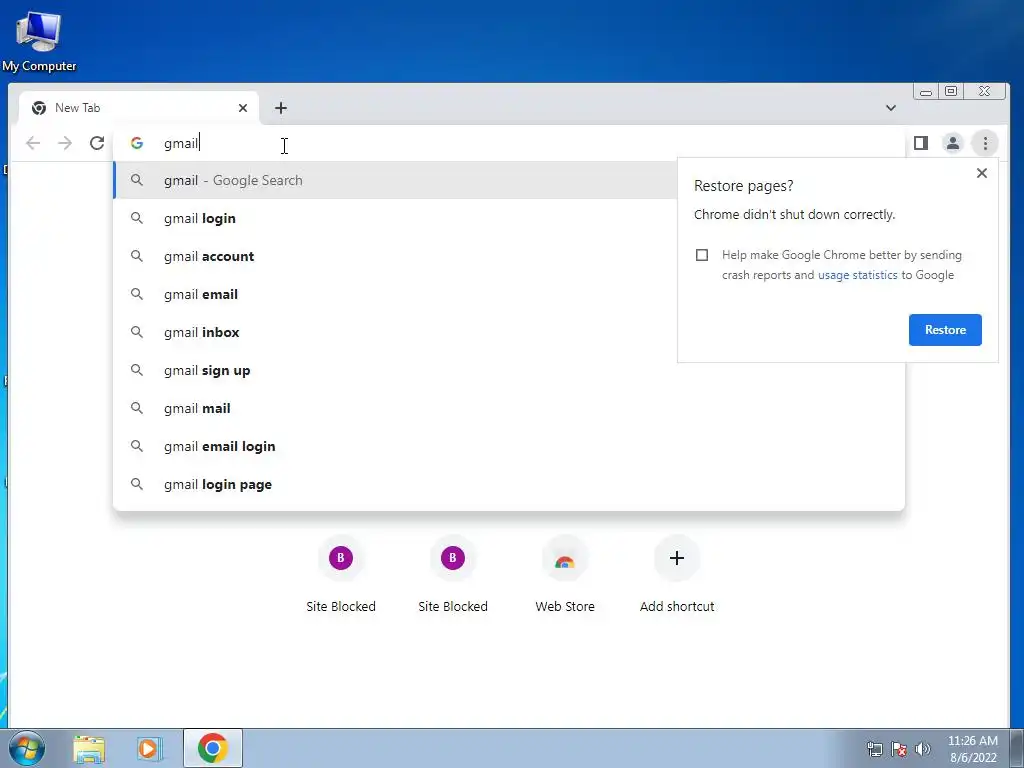Choose the gmail mail suggestion
Viewport: 1024px width, 768px height.
click(509, 408)
